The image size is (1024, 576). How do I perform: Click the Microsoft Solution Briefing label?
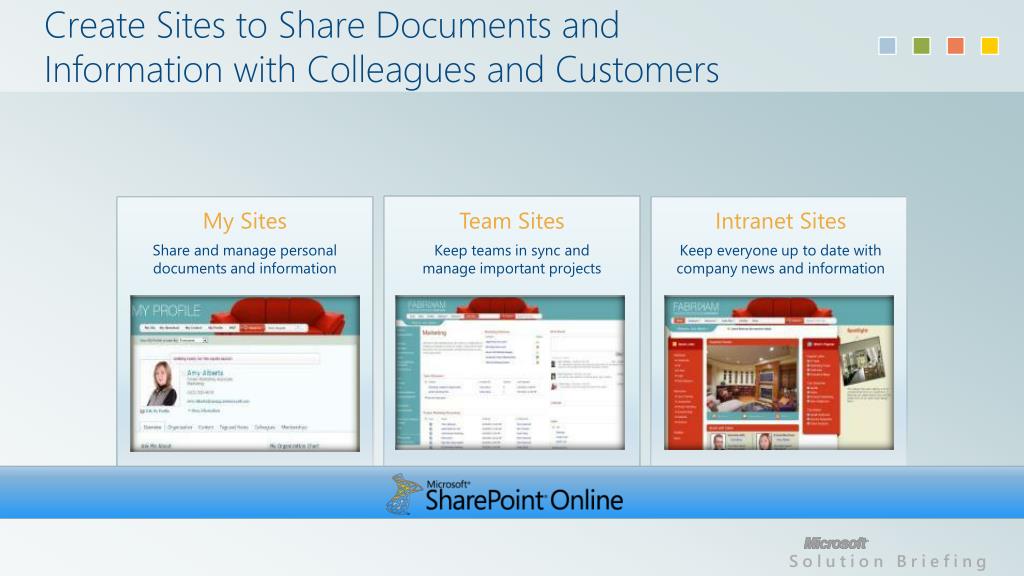pyautogui.click(x=888, y=553)
